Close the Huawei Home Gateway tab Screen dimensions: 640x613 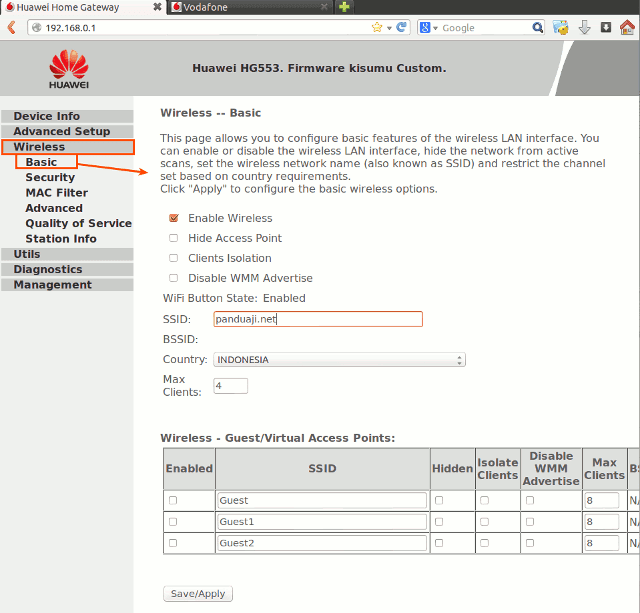[x=157, y=7]
